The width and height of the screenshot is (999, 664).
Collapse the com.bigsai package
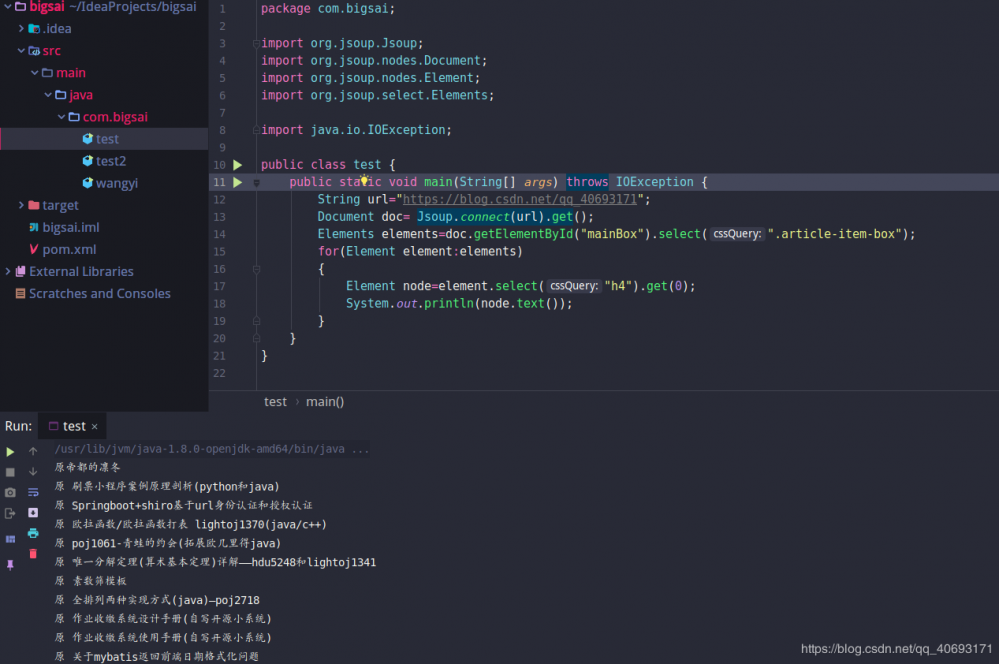coord(61,117)
